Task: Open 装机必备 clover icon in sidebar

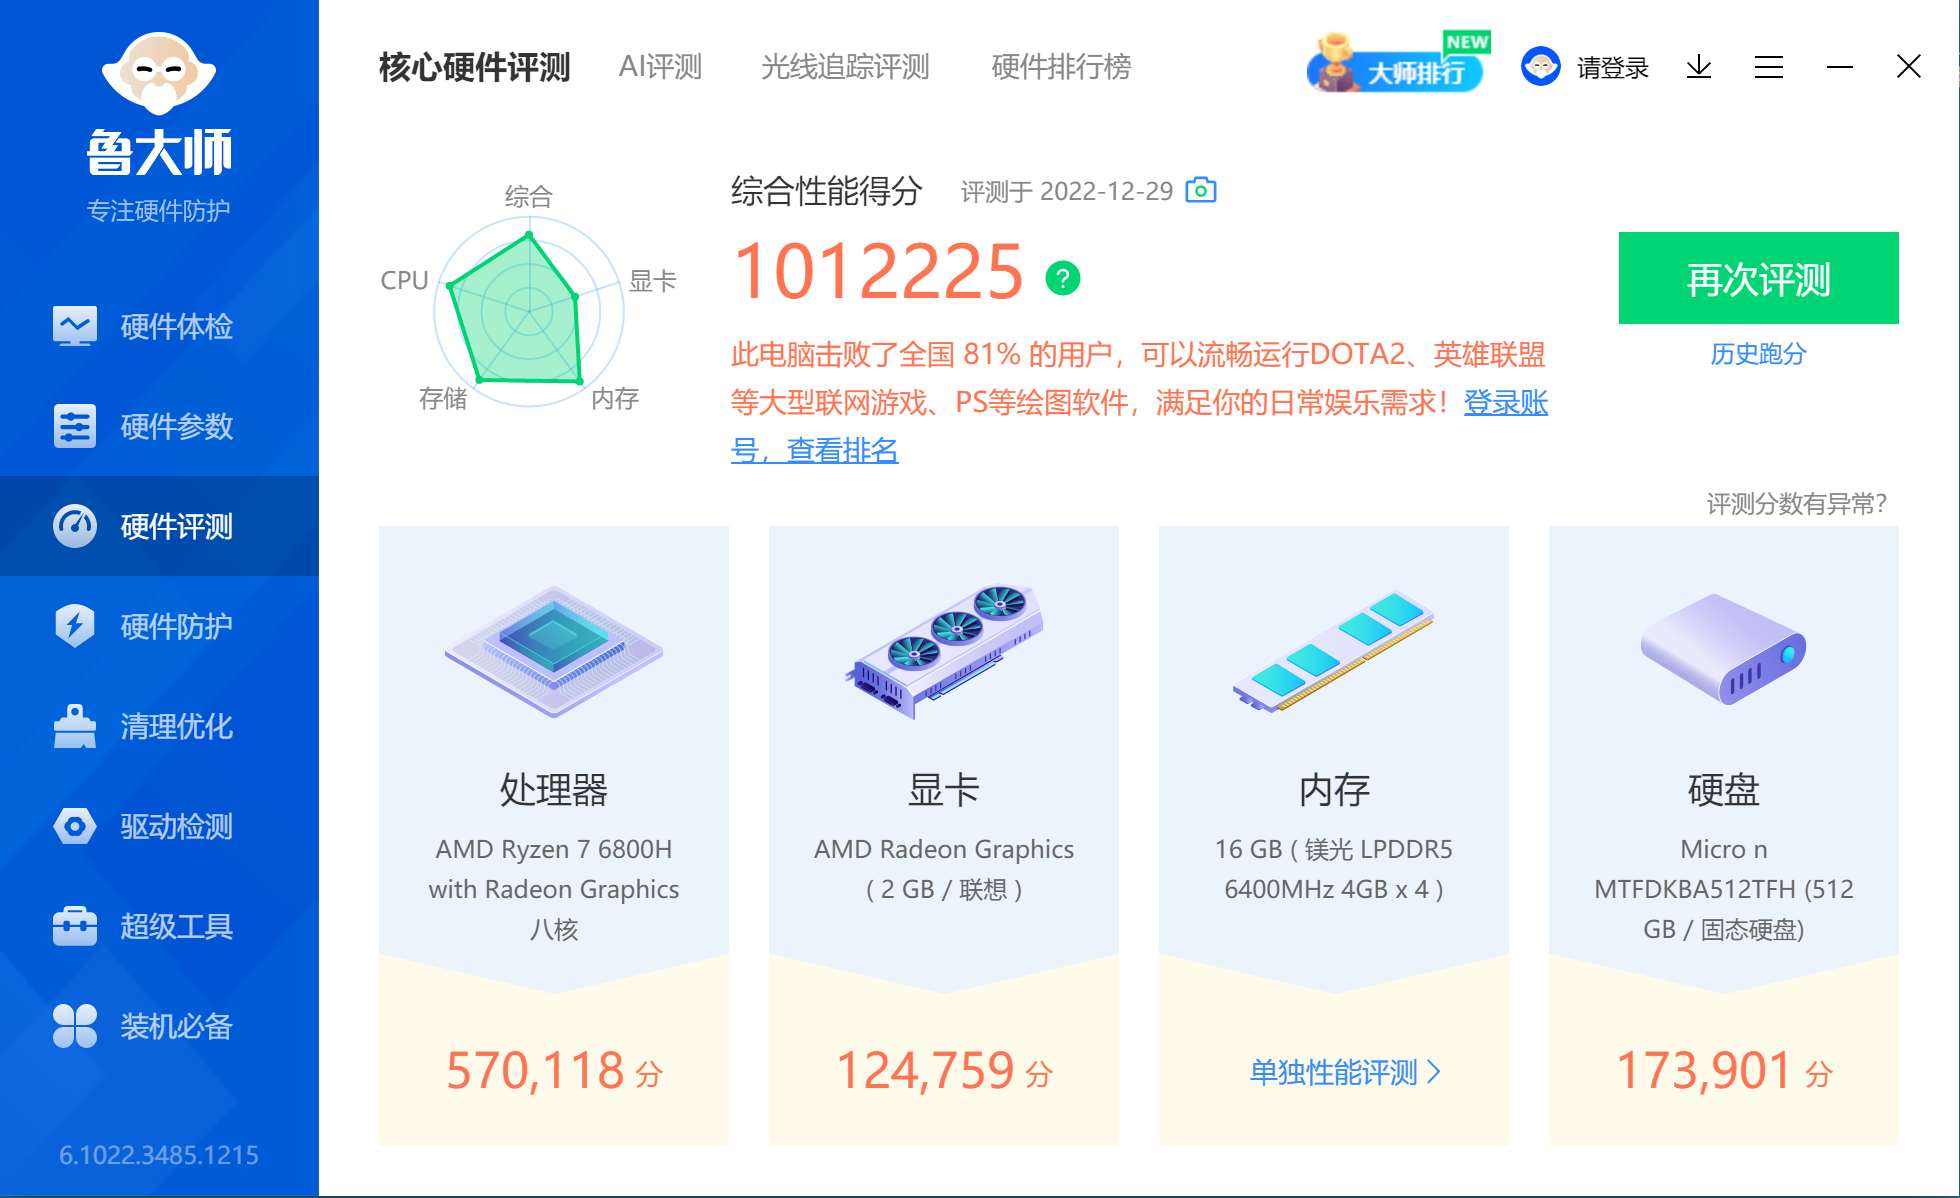Action: pos(75,1026)
